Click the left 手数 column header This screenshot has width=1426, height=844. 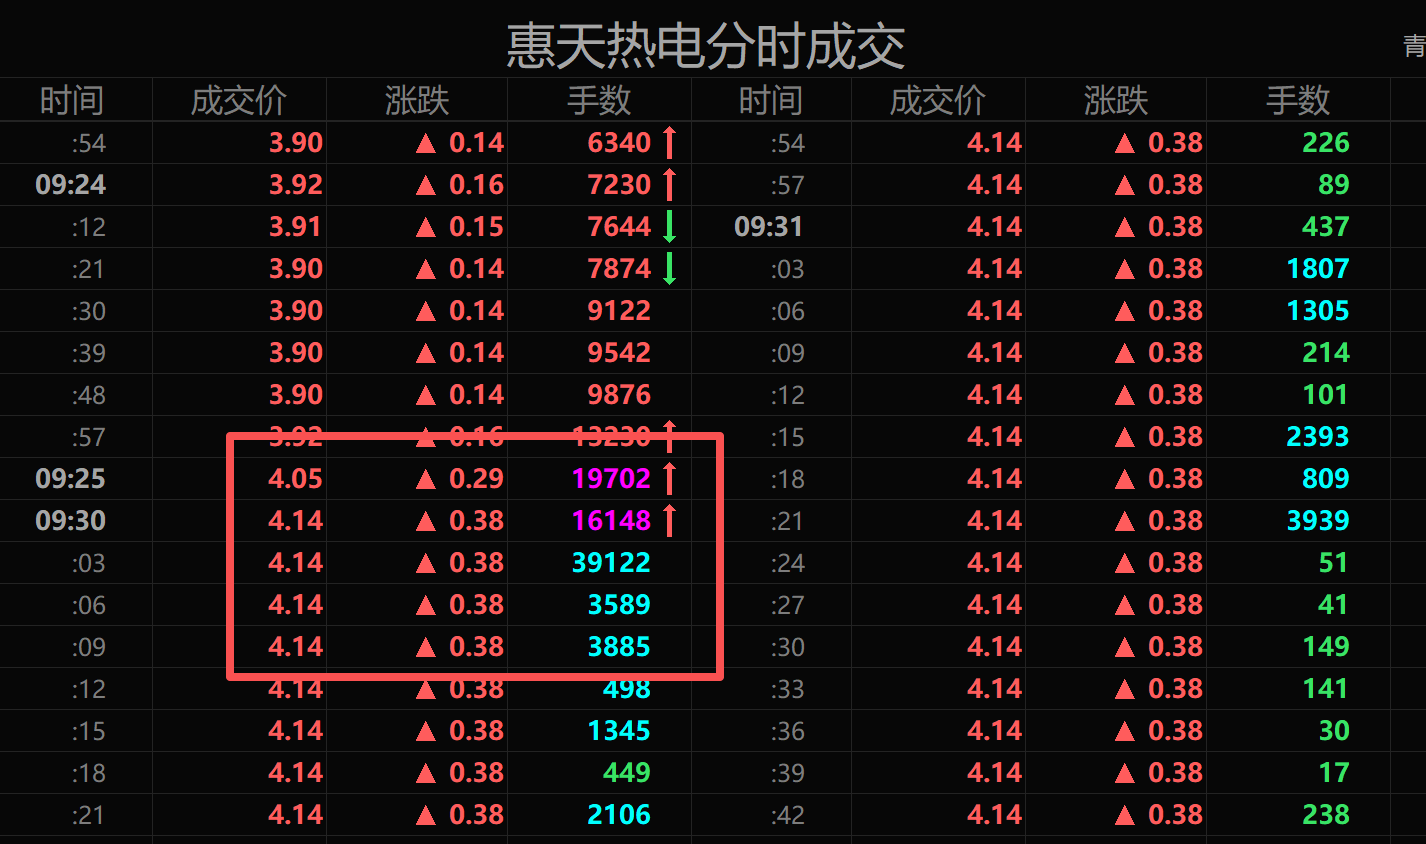coord(599,100)
